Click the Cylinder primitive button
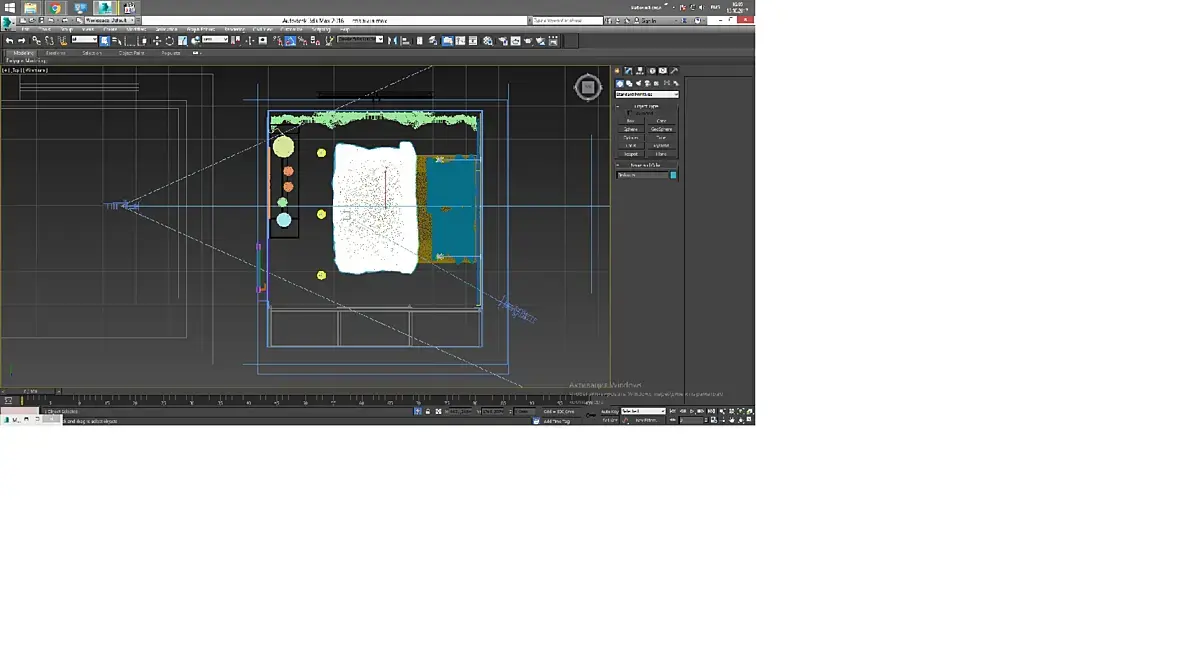 pyautogui.click(x=631, y=138)
